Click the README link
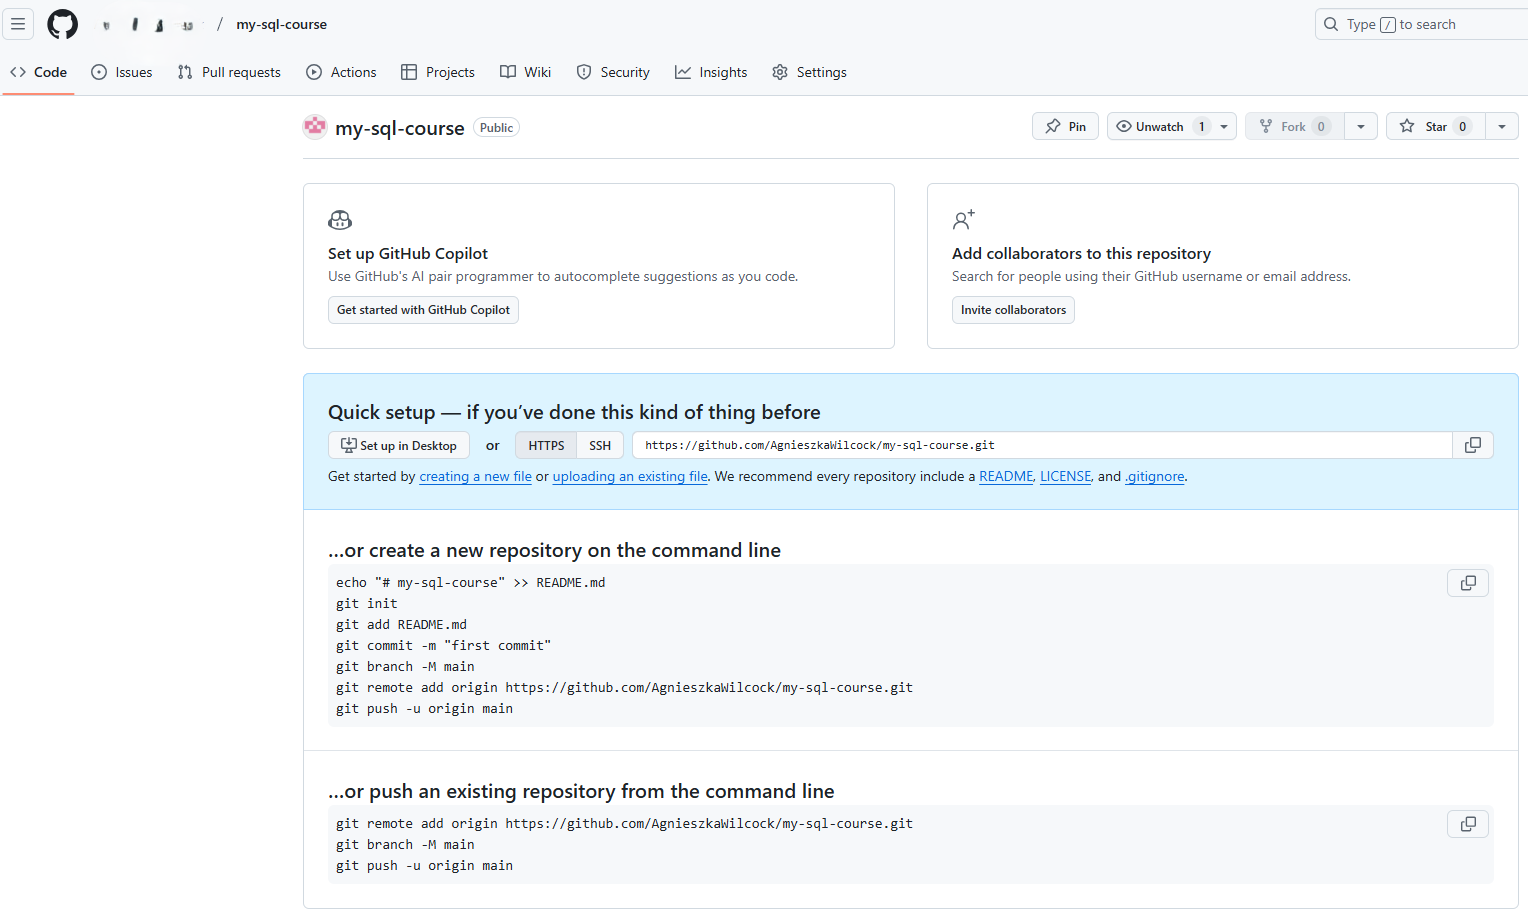 1006,477
